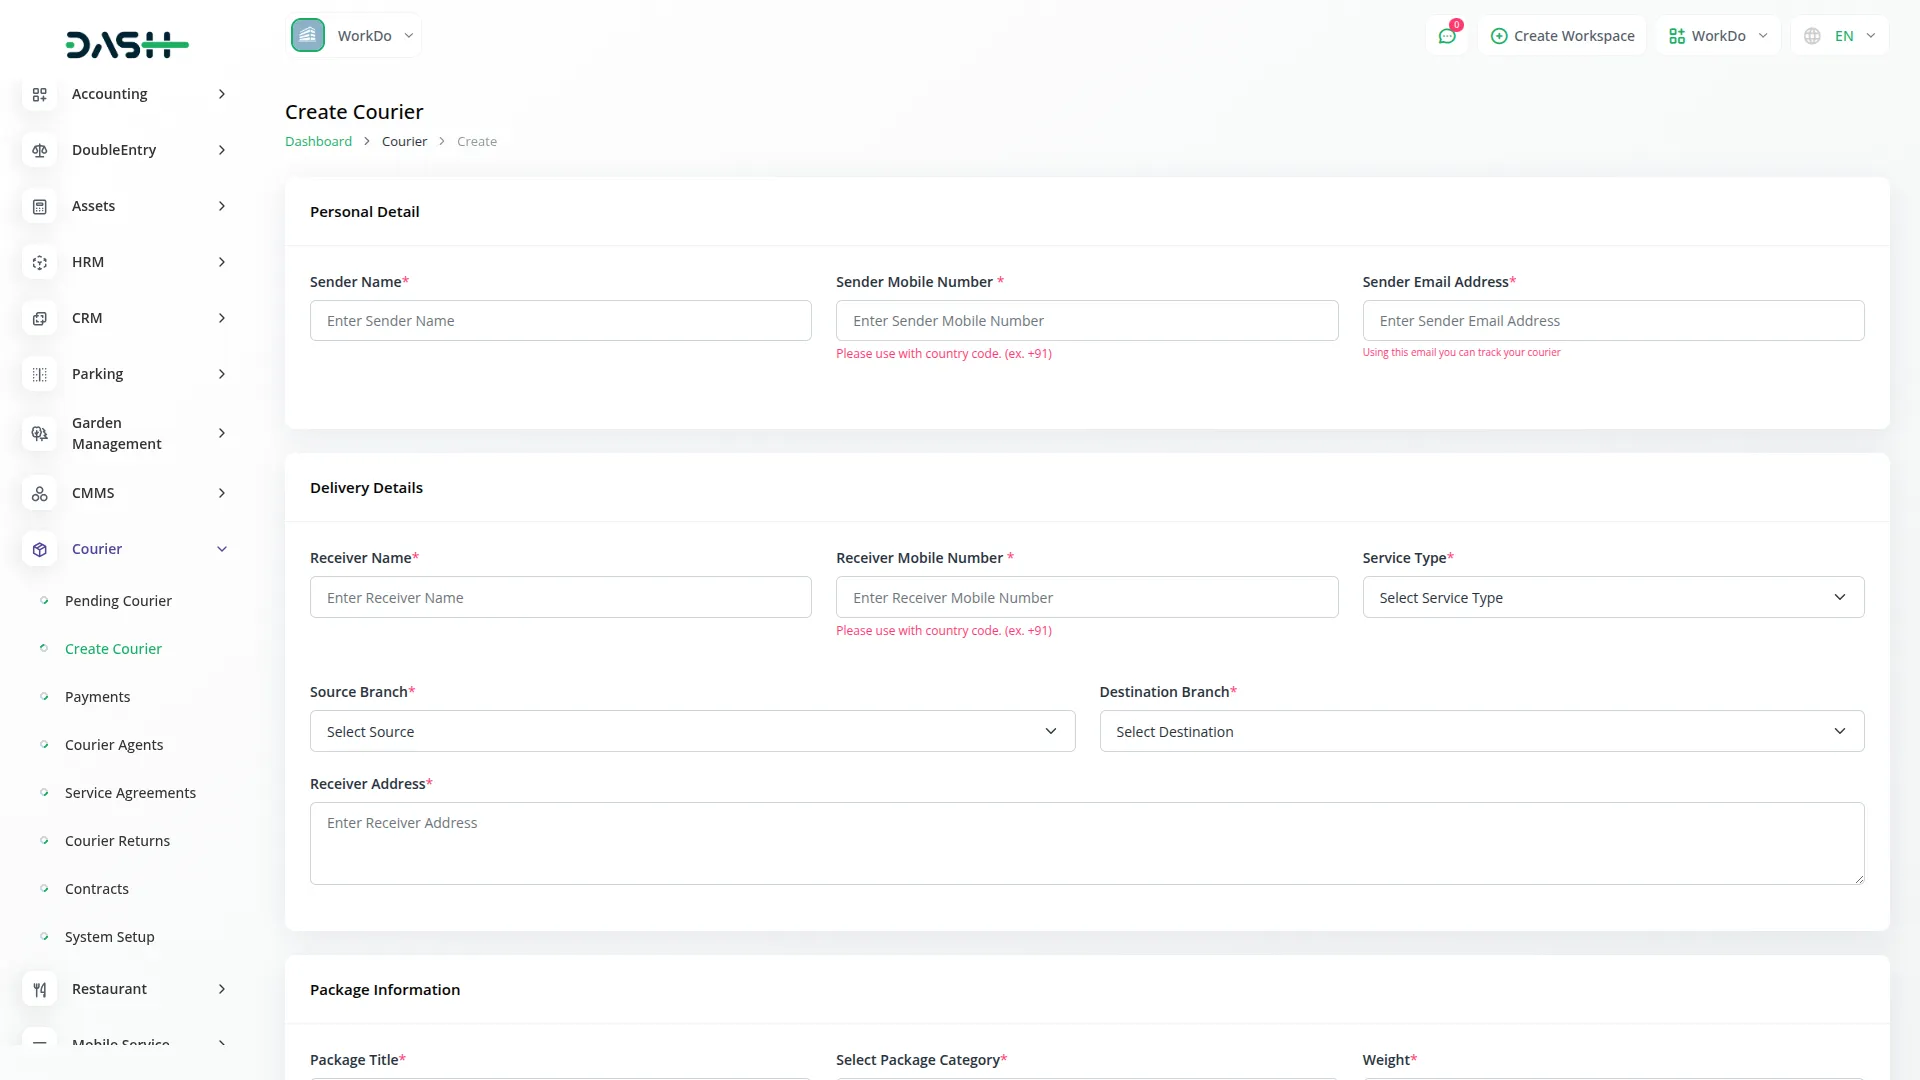Open the Select Service Type dropdown

1612,597
